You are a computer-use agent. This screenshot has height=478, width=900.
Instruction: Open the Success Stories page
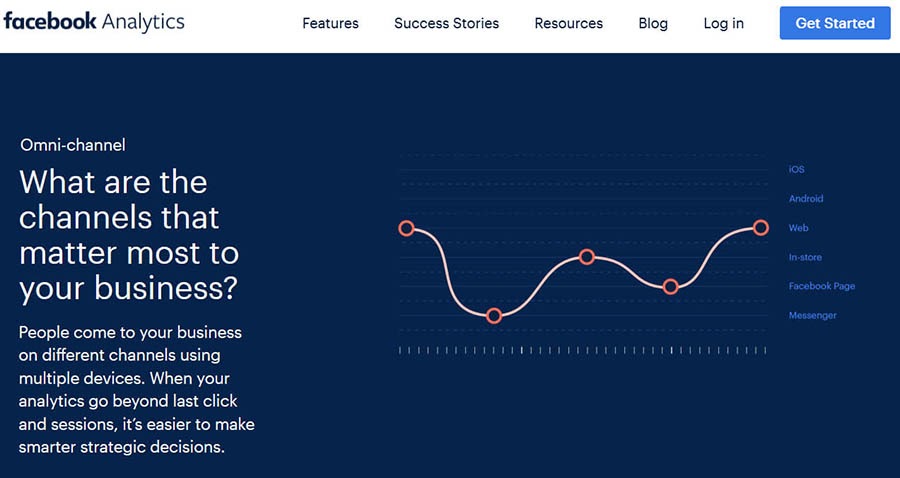coord(446,24)
